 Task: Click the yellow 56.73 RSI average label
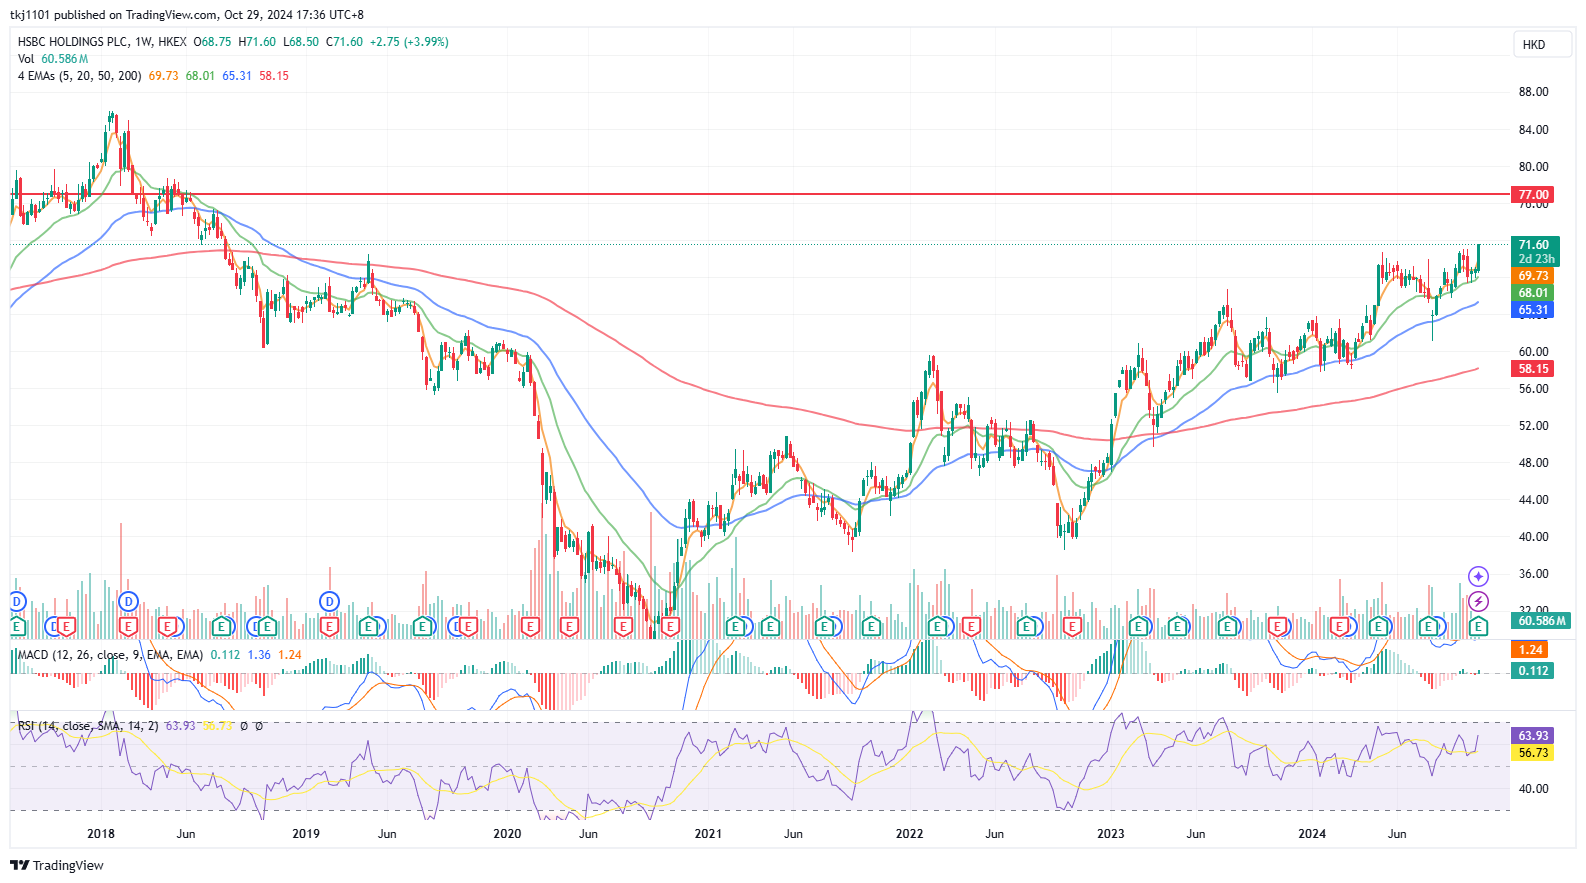click(1533, 753)
